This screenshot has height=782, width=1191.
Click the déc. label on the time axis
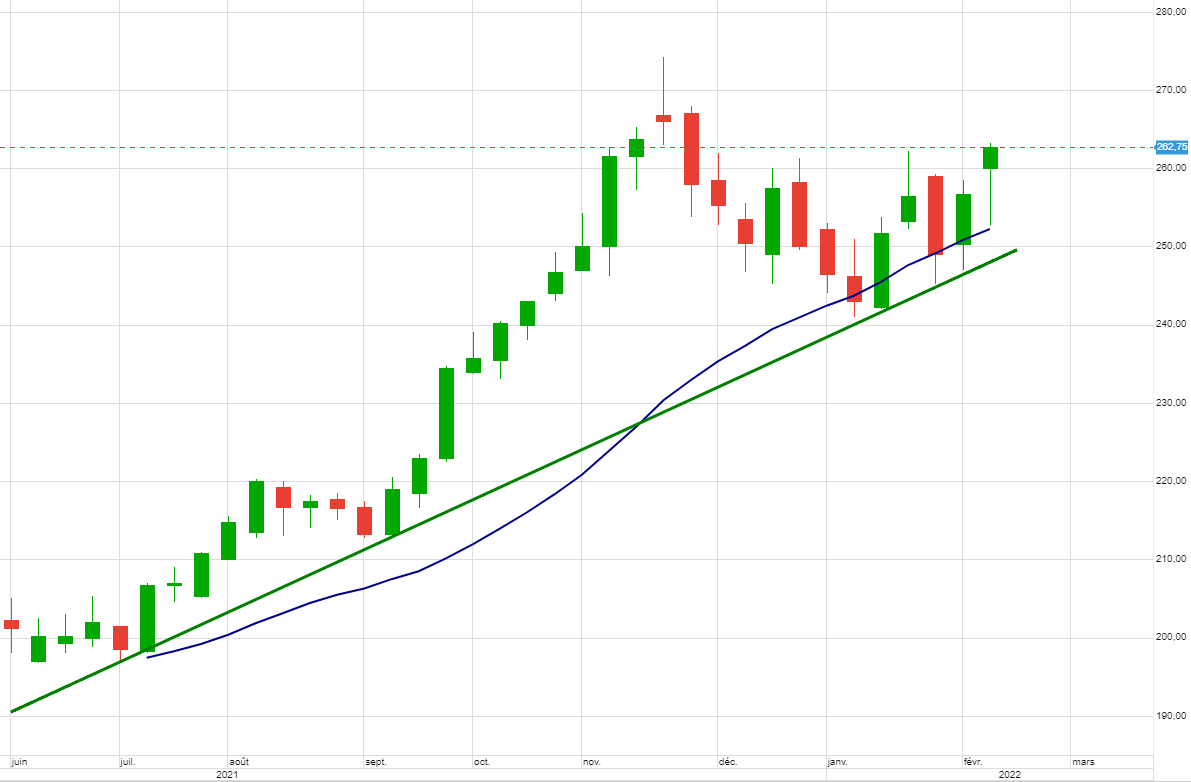click(727, 762)
